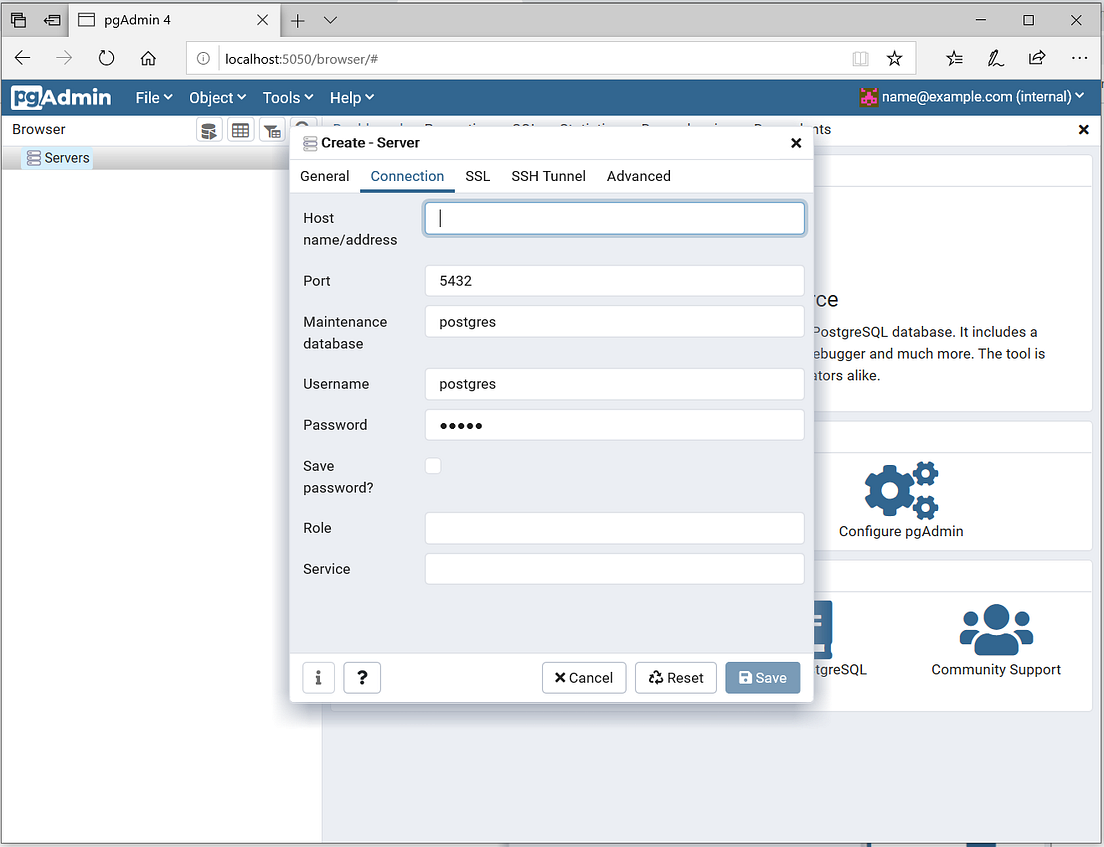1104x847 pixels.
Task: Click the Filtered Rows icon
Action: pyautogui.click(x=272, y=130)
